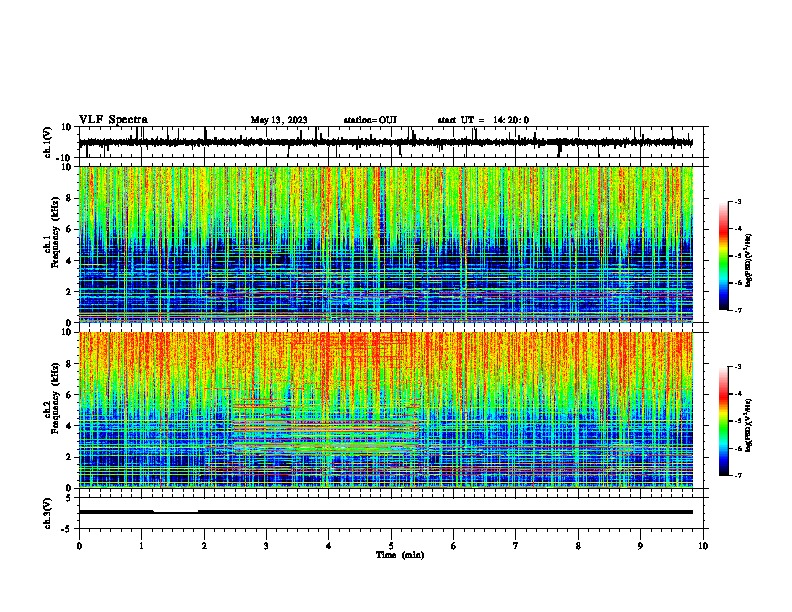The height and width of the screenshot is (612, 792).
Task: Click the 'station=OUJ' label
Action: pyautogui.click(x=370, y=120)
